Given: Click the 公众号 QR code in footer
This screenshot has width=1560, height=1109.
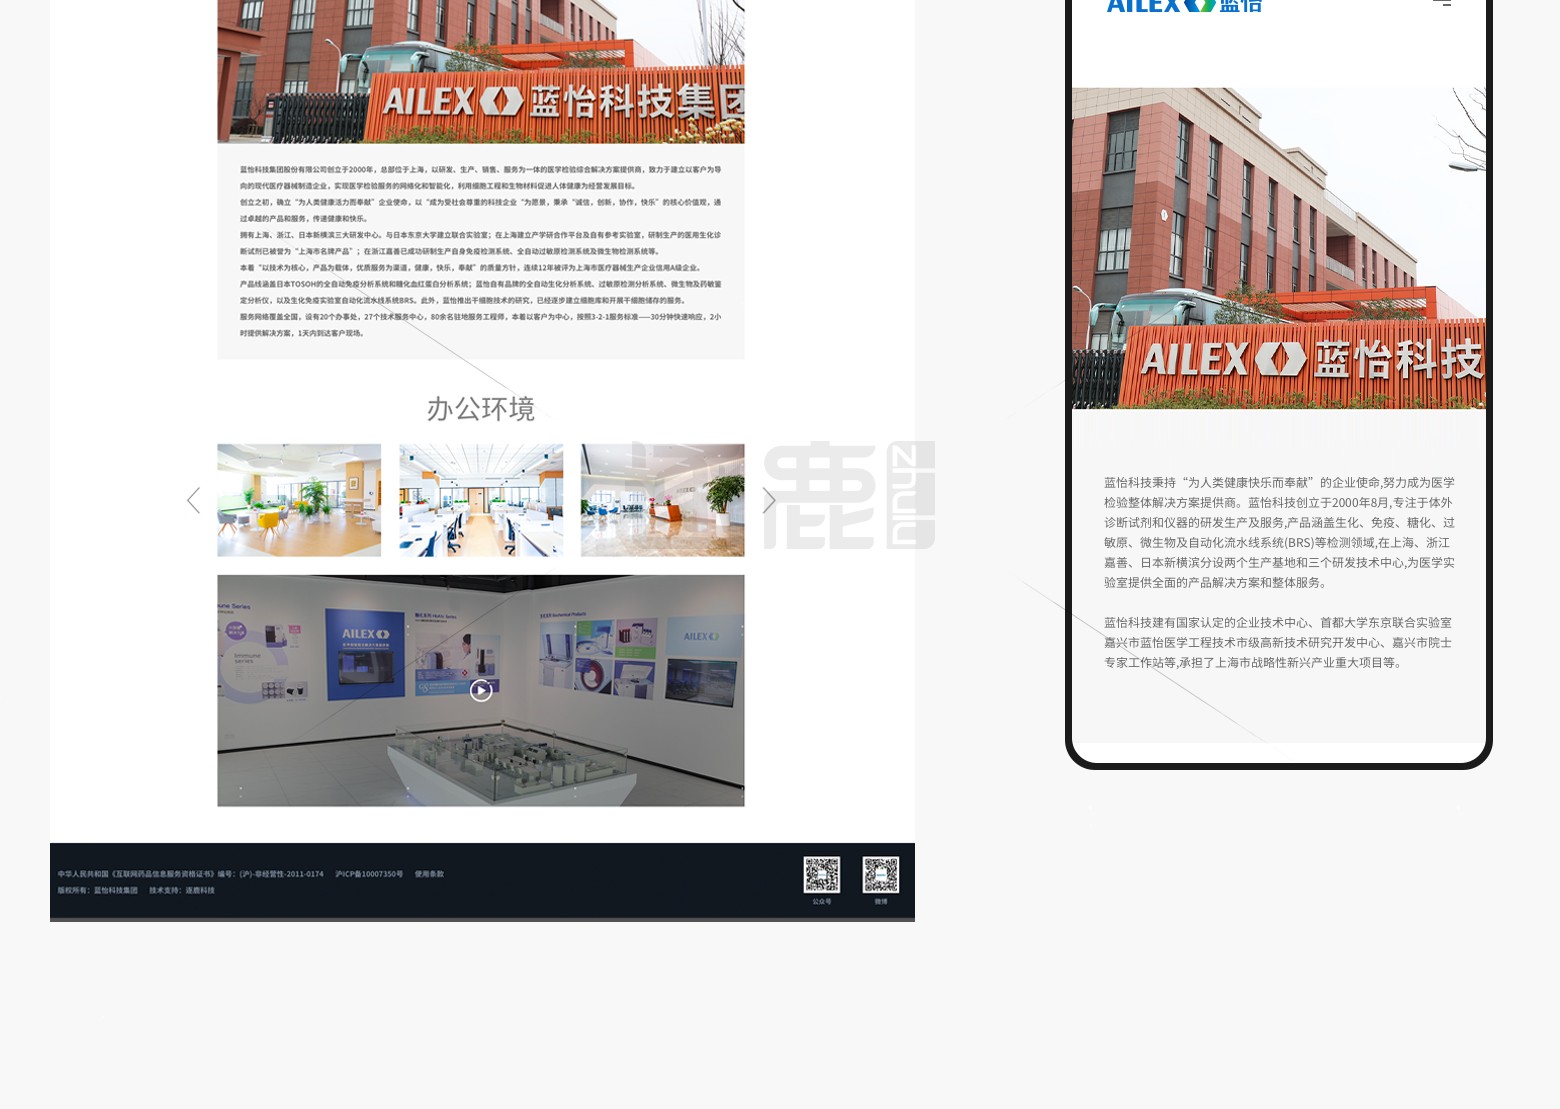Looking at the screenshot, I should click(x=822, y=875).
